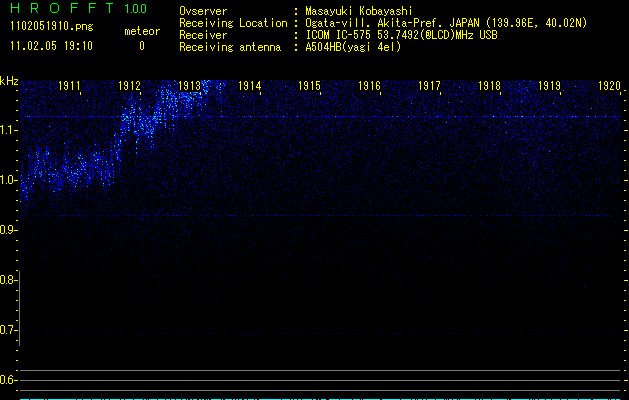This screenshot has height=400, width=629.
Task: Click the Receiving Location label
Action: 233,23
